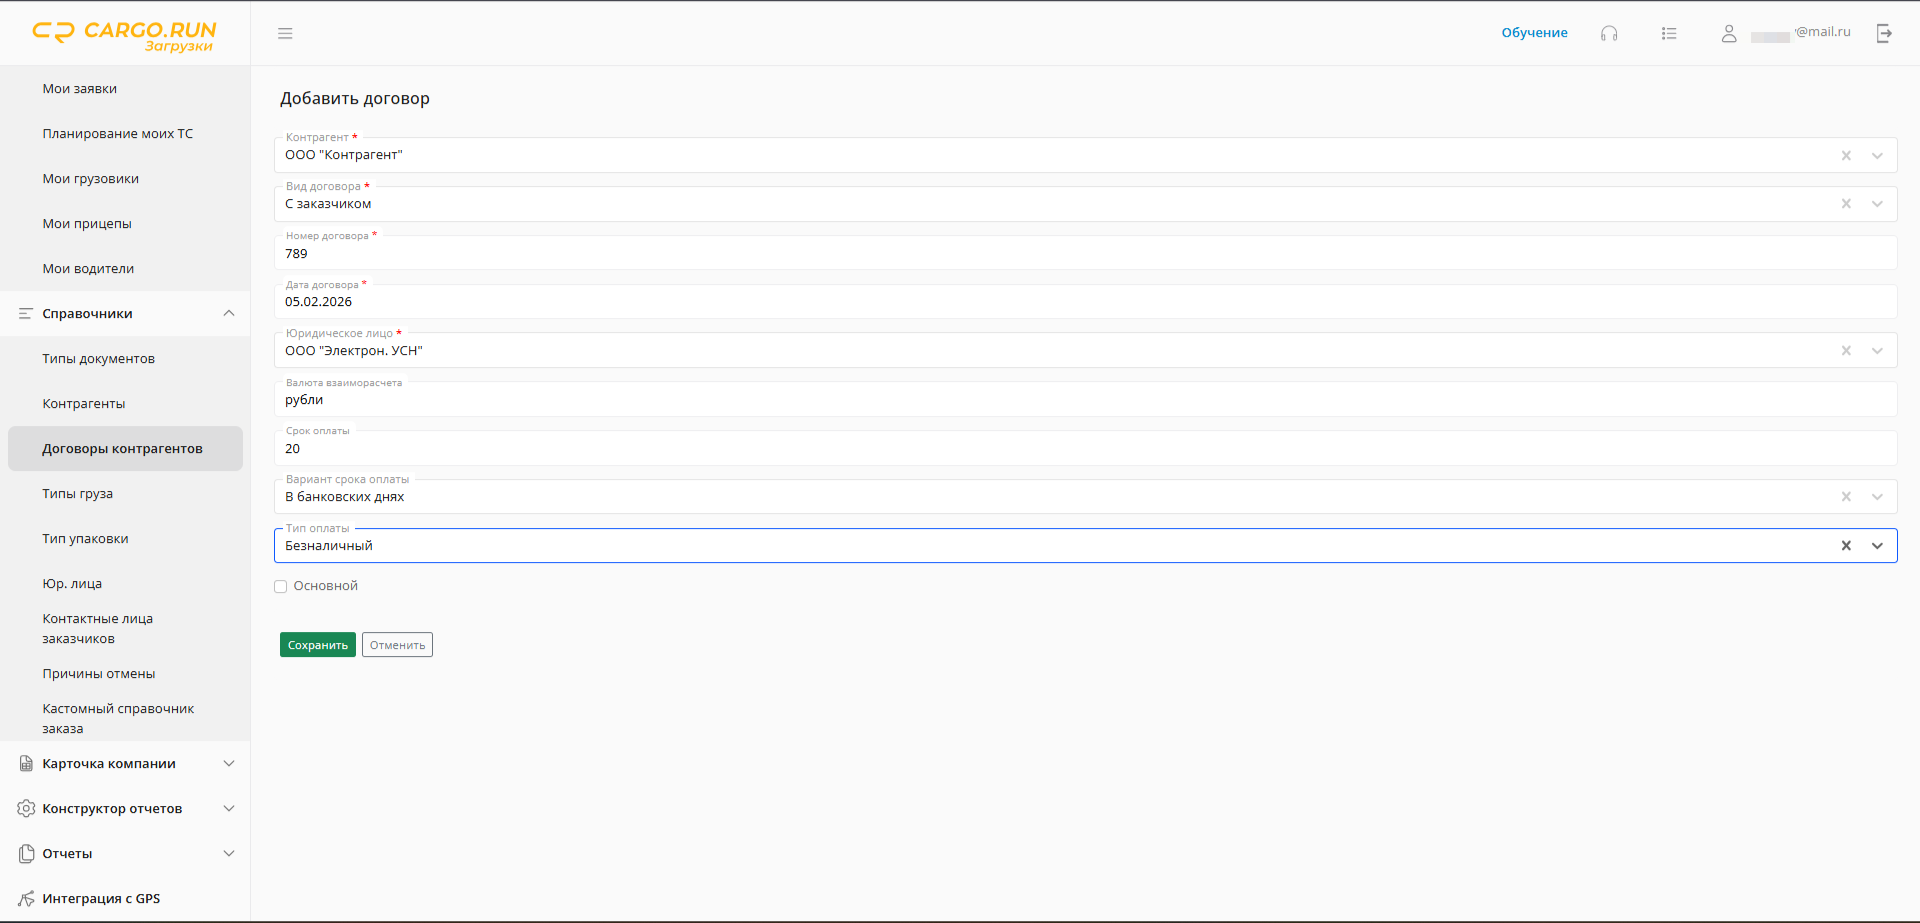
Task: Open Контрагенты in the sidebar
Action: point(84,404)
